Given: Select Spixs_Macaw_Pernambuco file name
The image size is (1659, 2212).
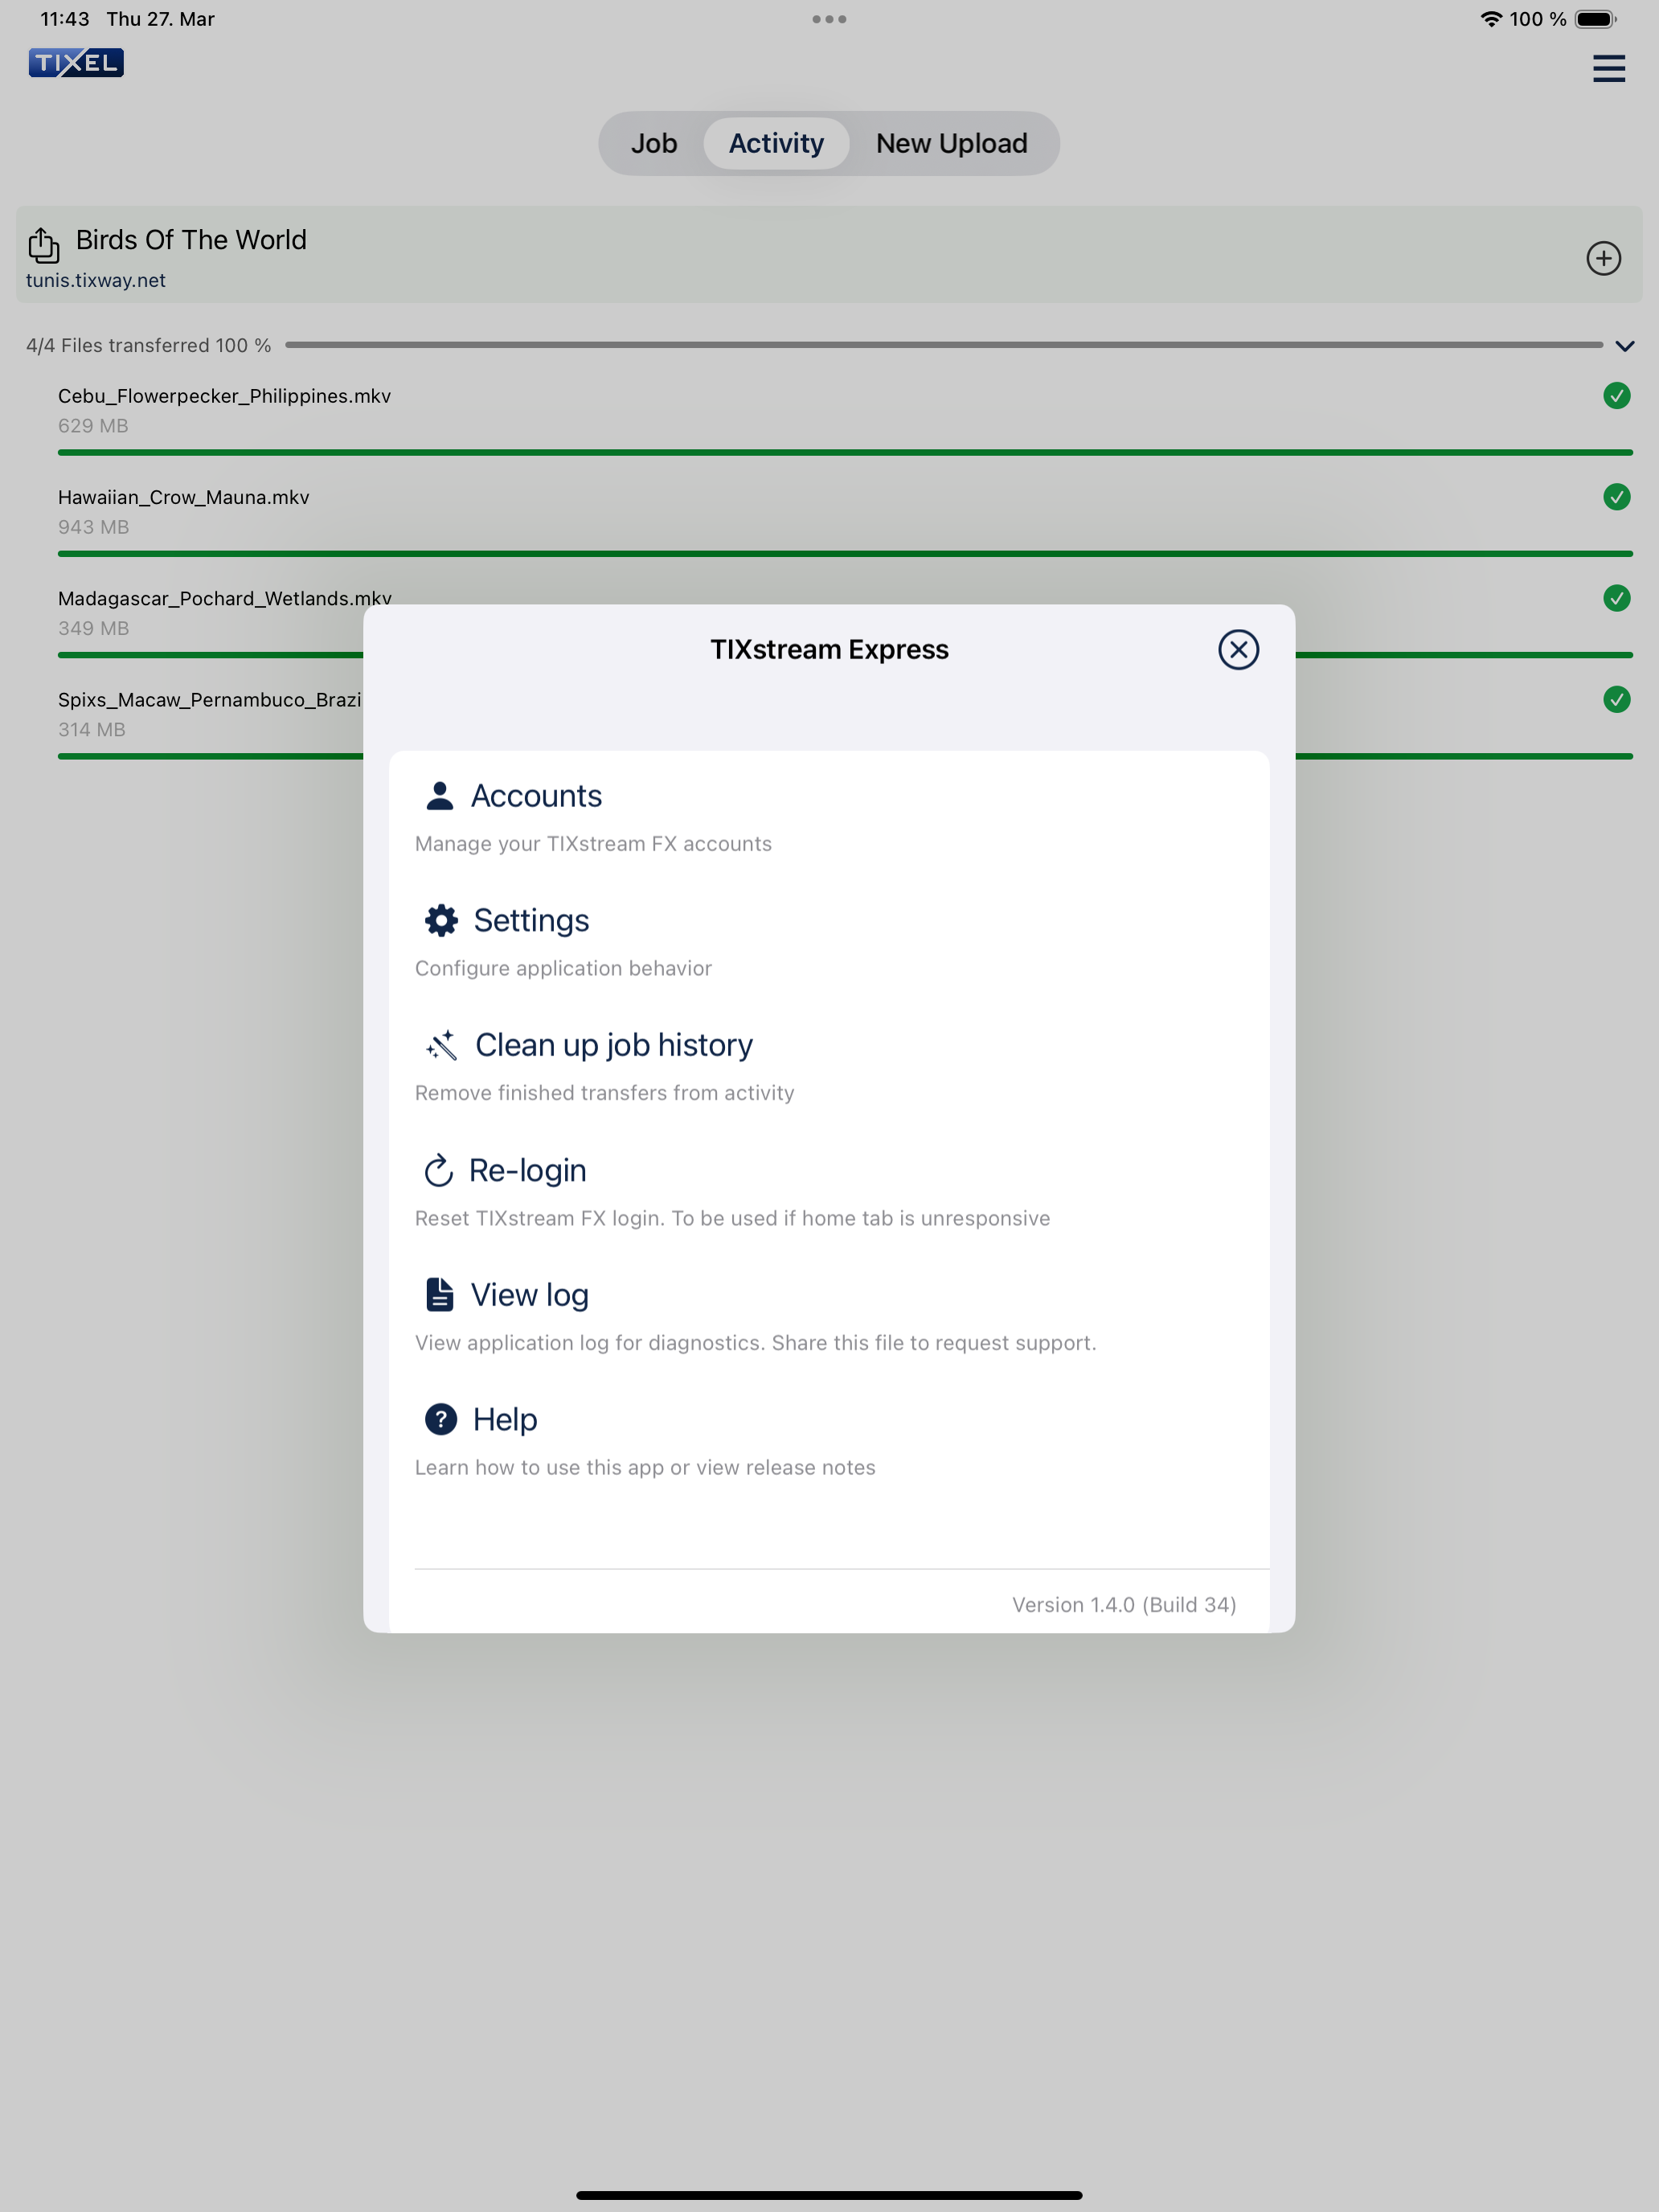Looking at the screenshot, I should (210, 699).
